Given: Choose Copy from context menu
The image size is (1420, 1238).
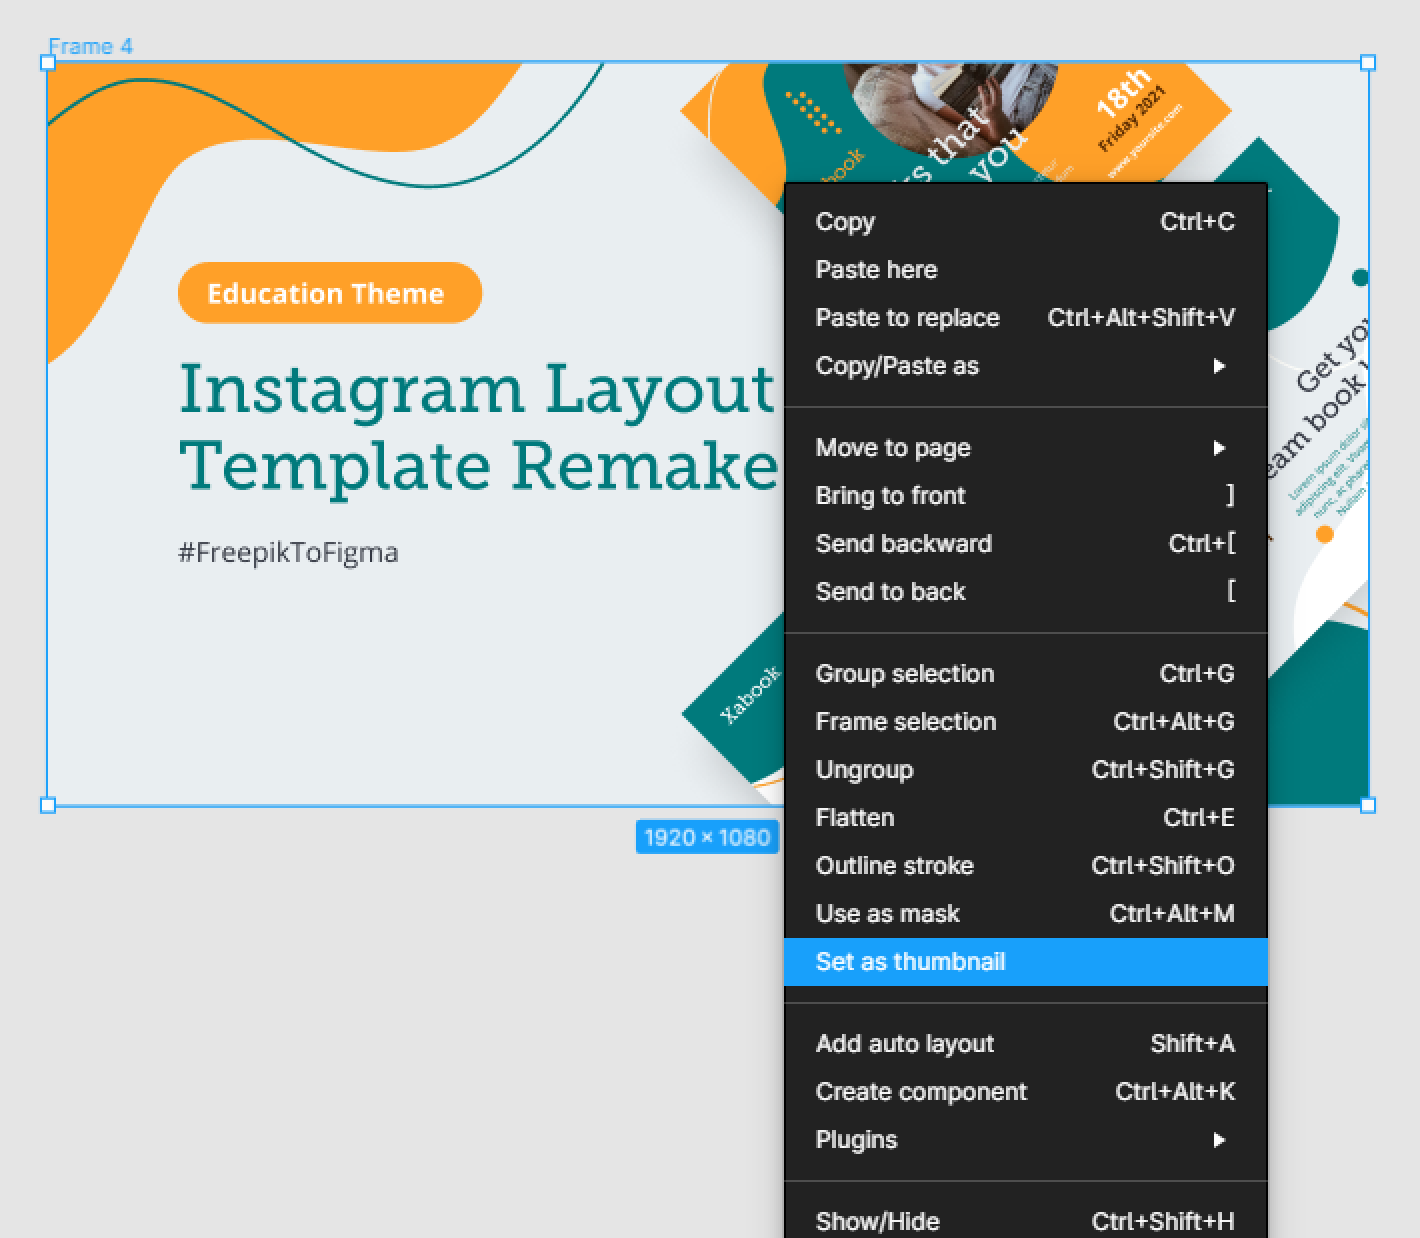Looking at the screenshot, I should click(1025, 222).
